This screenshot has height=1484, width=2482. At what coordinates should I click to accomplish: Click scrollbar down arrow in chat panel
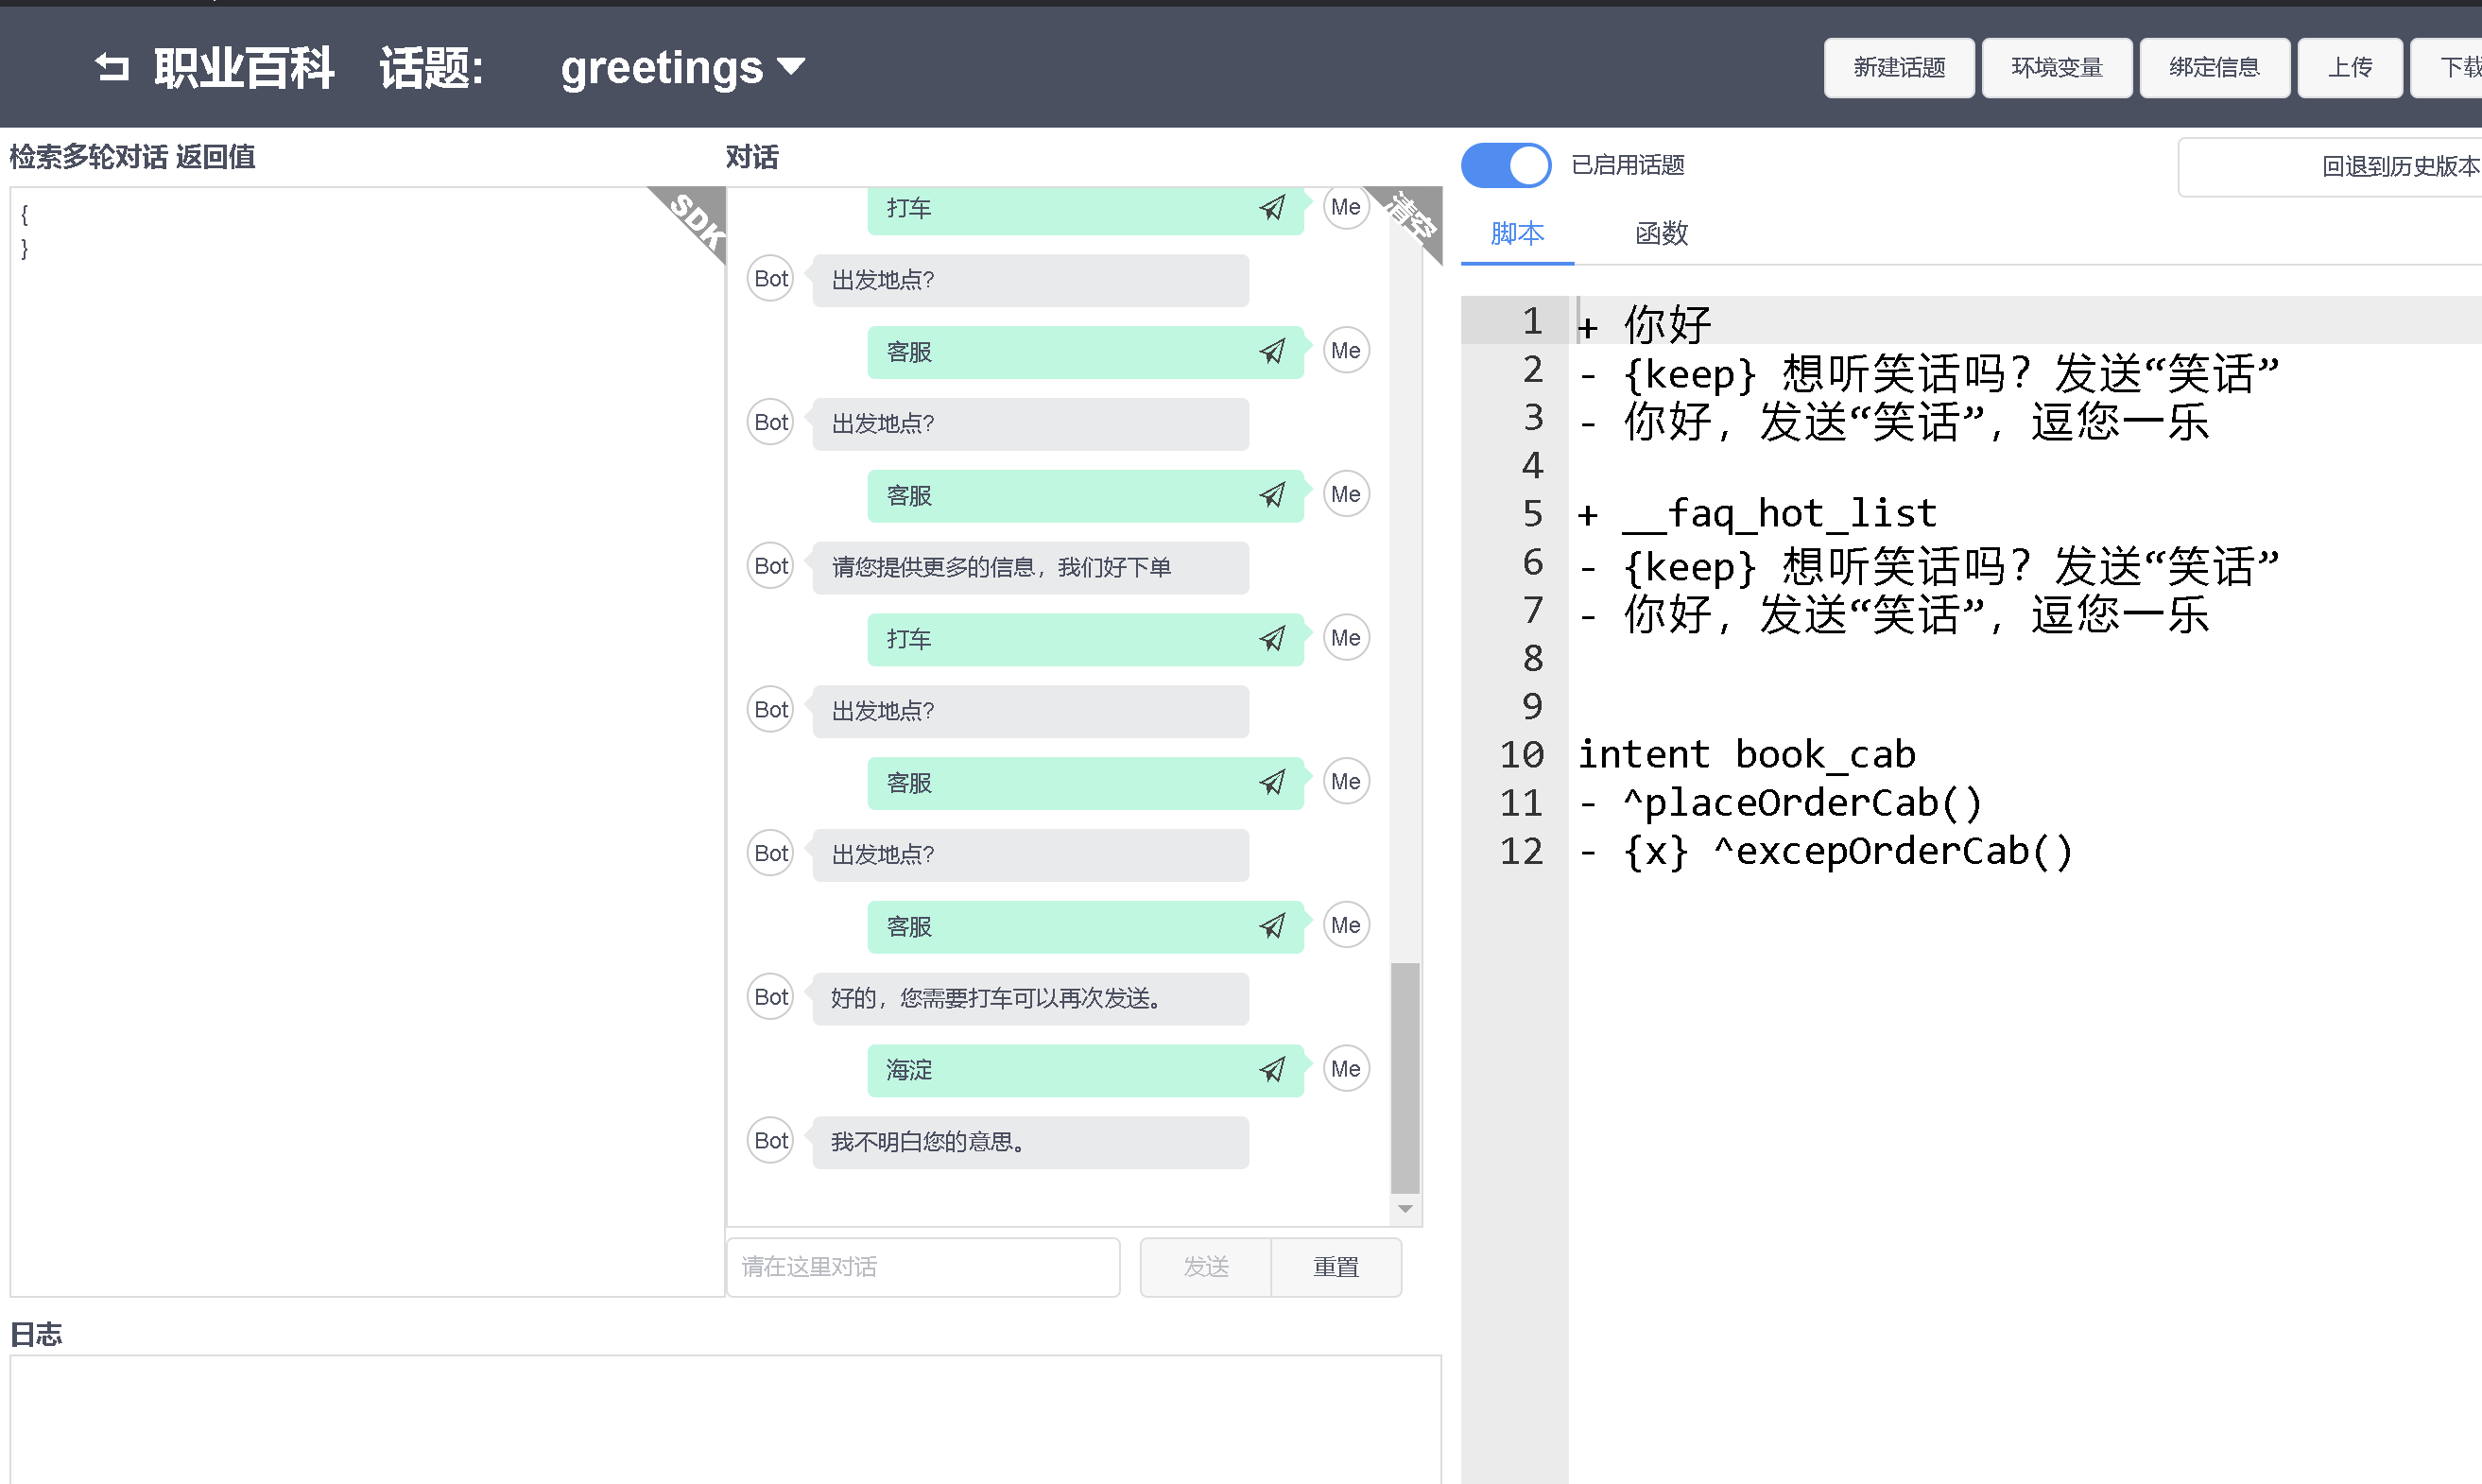pos(1405,1209)
